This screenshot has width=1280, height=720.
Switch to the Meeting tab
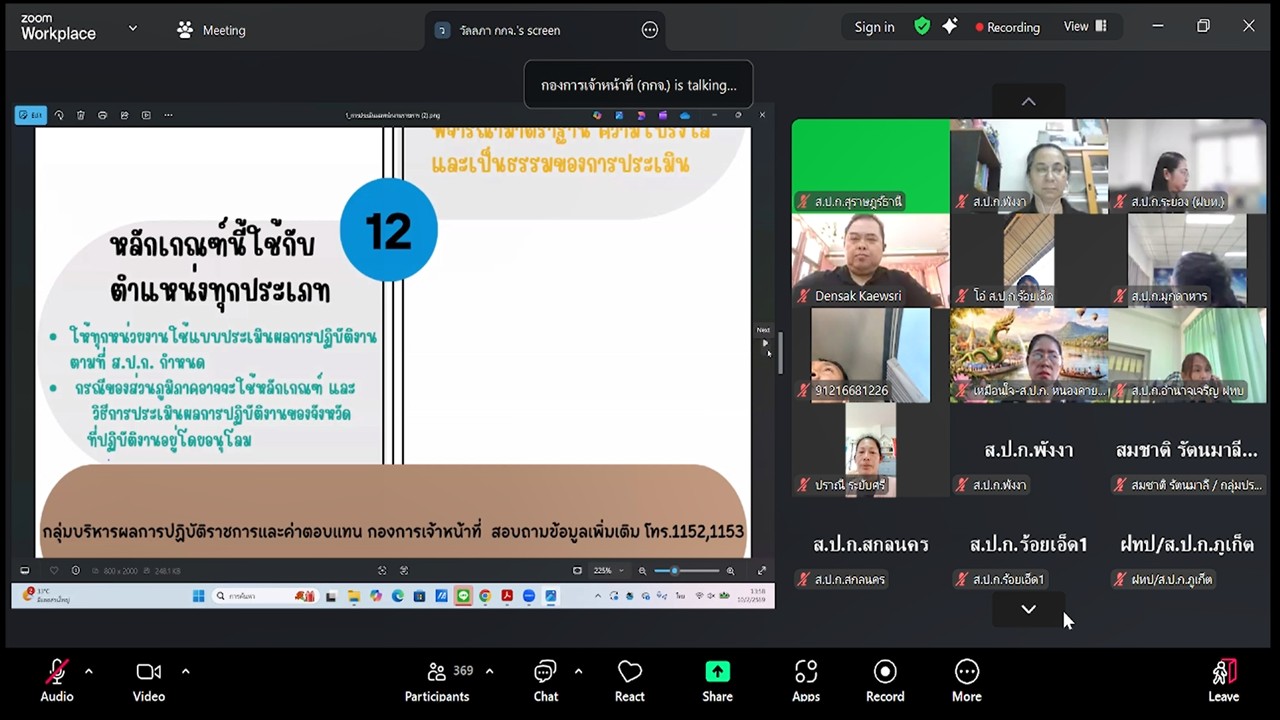pos(211,30)
